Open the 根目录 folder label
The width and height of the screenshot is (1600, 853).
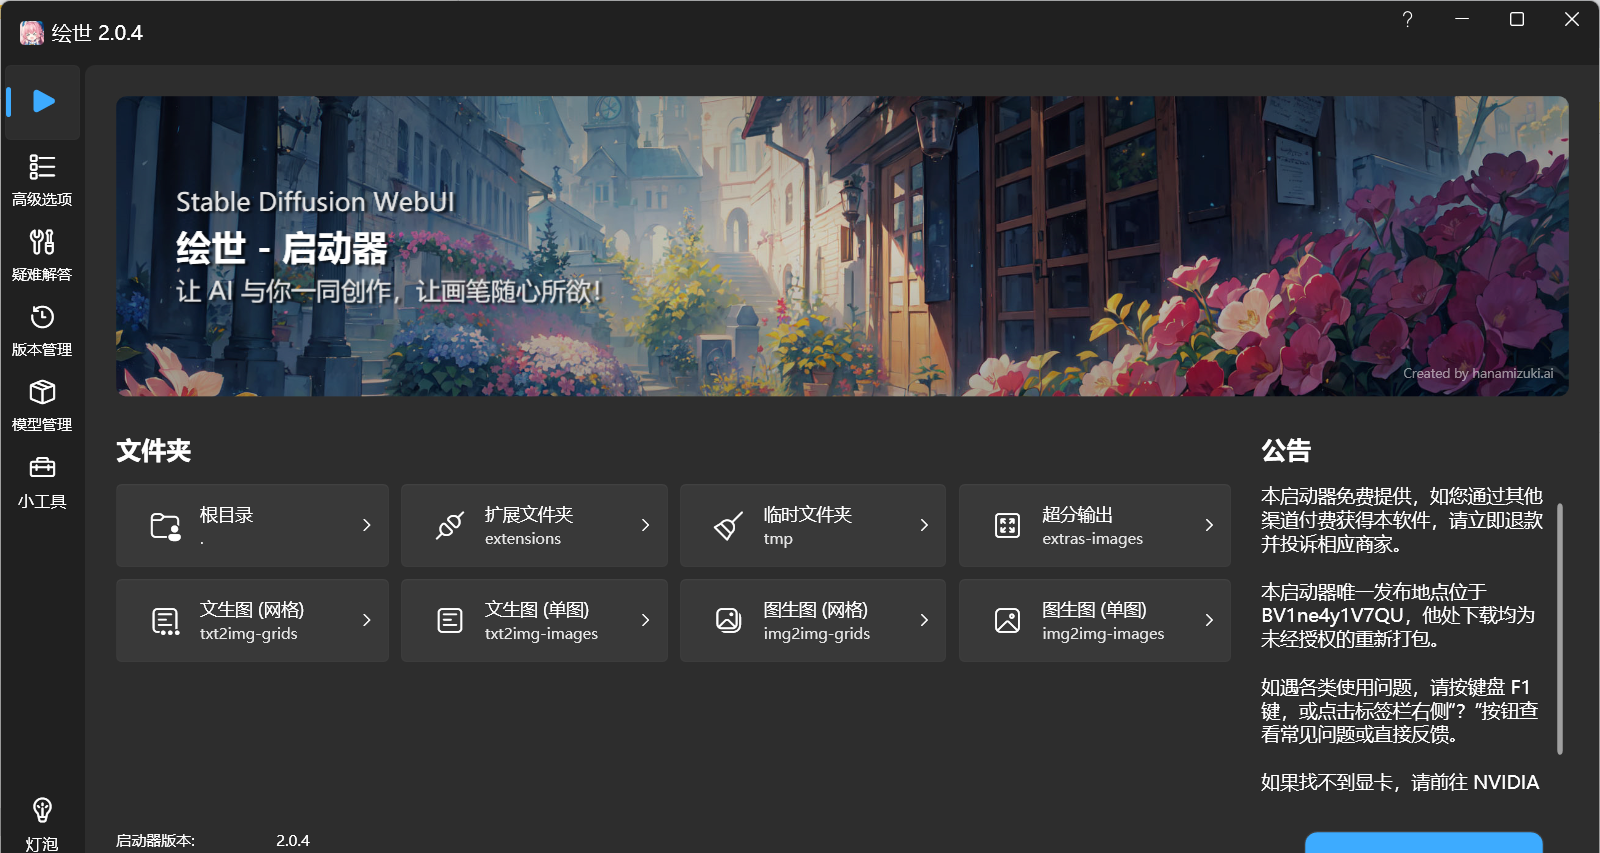tap(226, 515)
